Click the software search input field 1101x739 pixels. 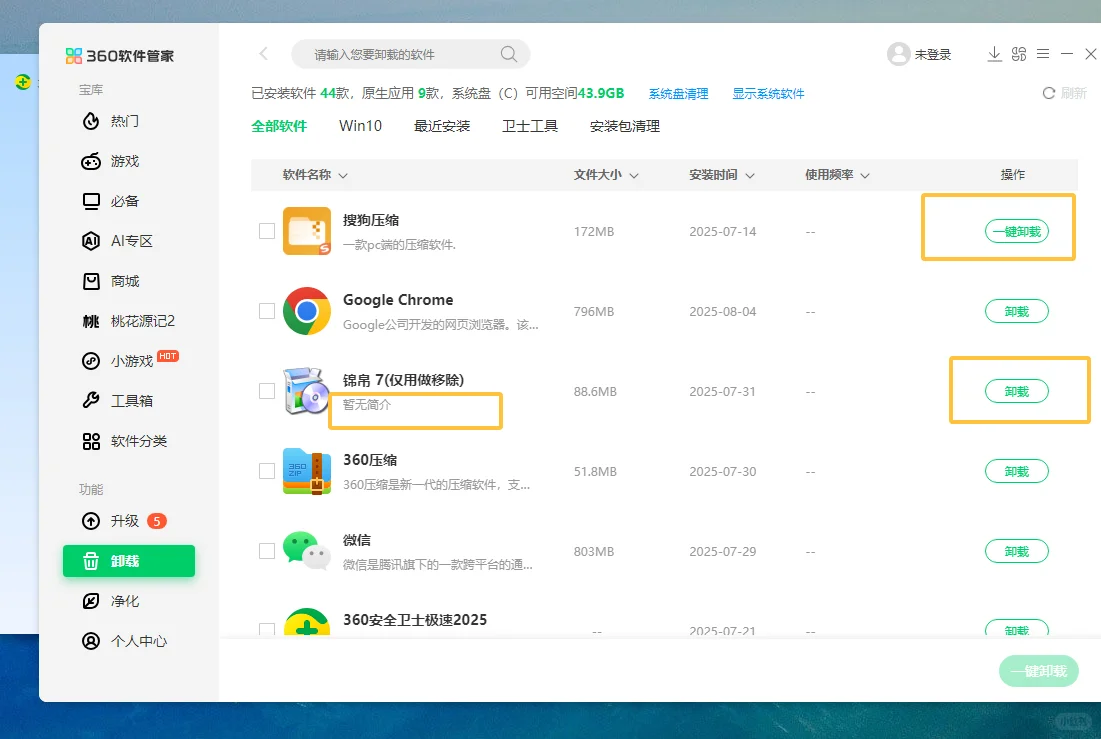(400, 54)
